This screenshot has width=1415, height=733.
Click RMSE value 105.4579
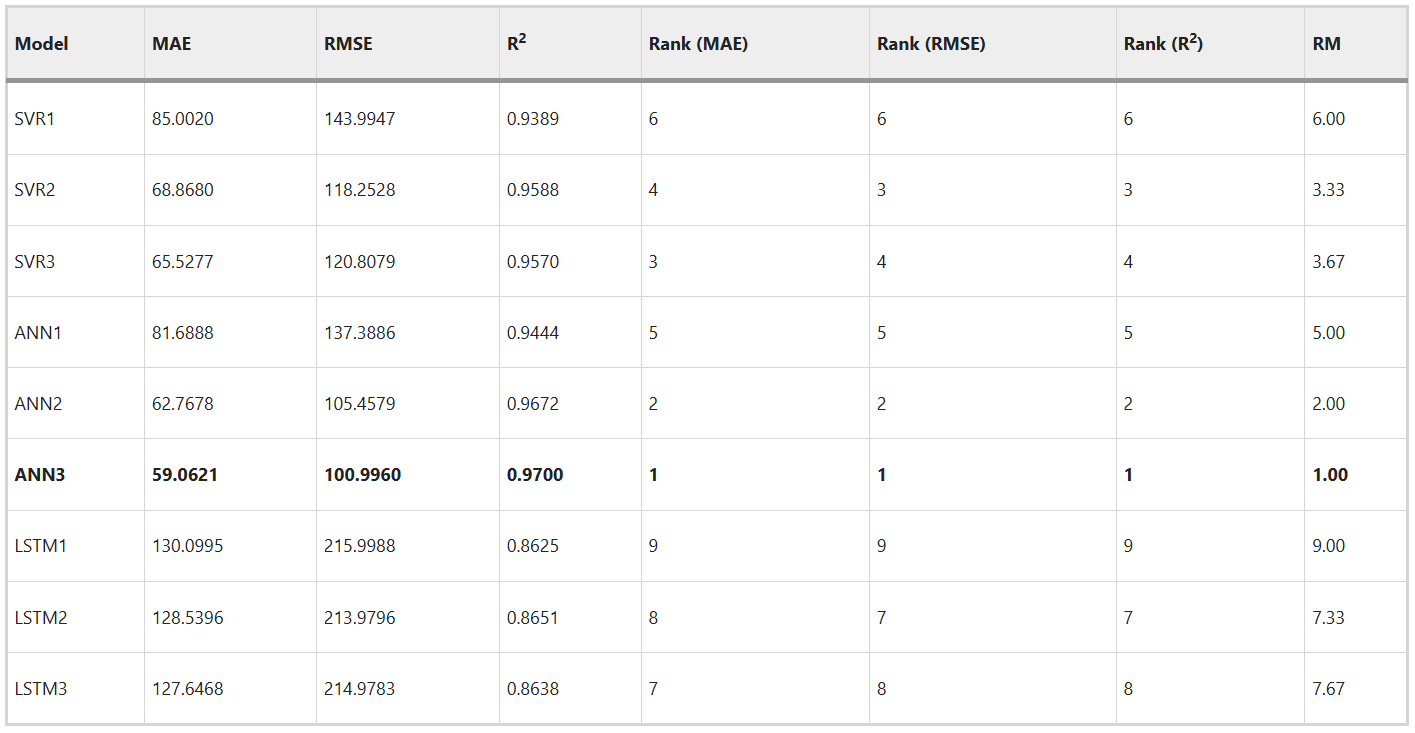pos(360,404)
